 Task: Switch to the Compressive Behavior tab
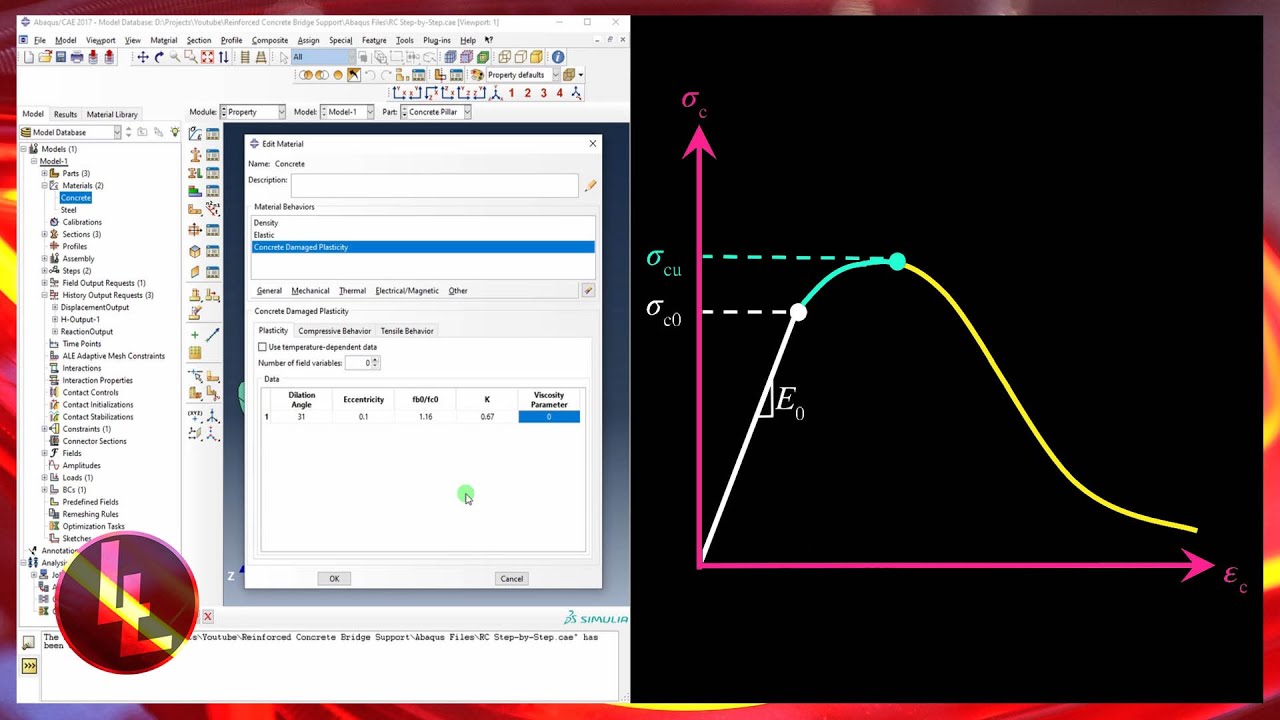334,331
